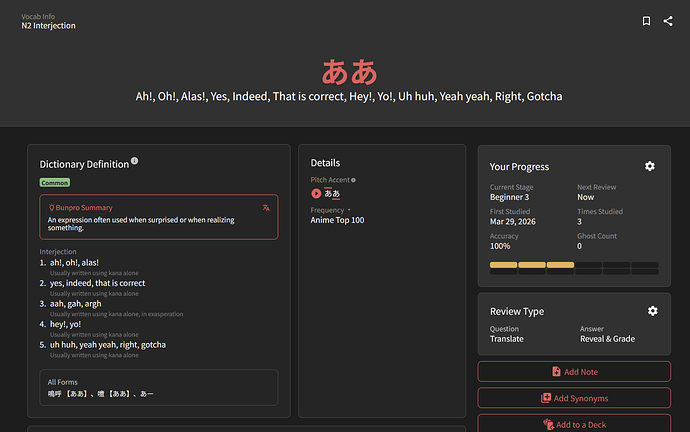Click the green Common tag

[54, 183]
